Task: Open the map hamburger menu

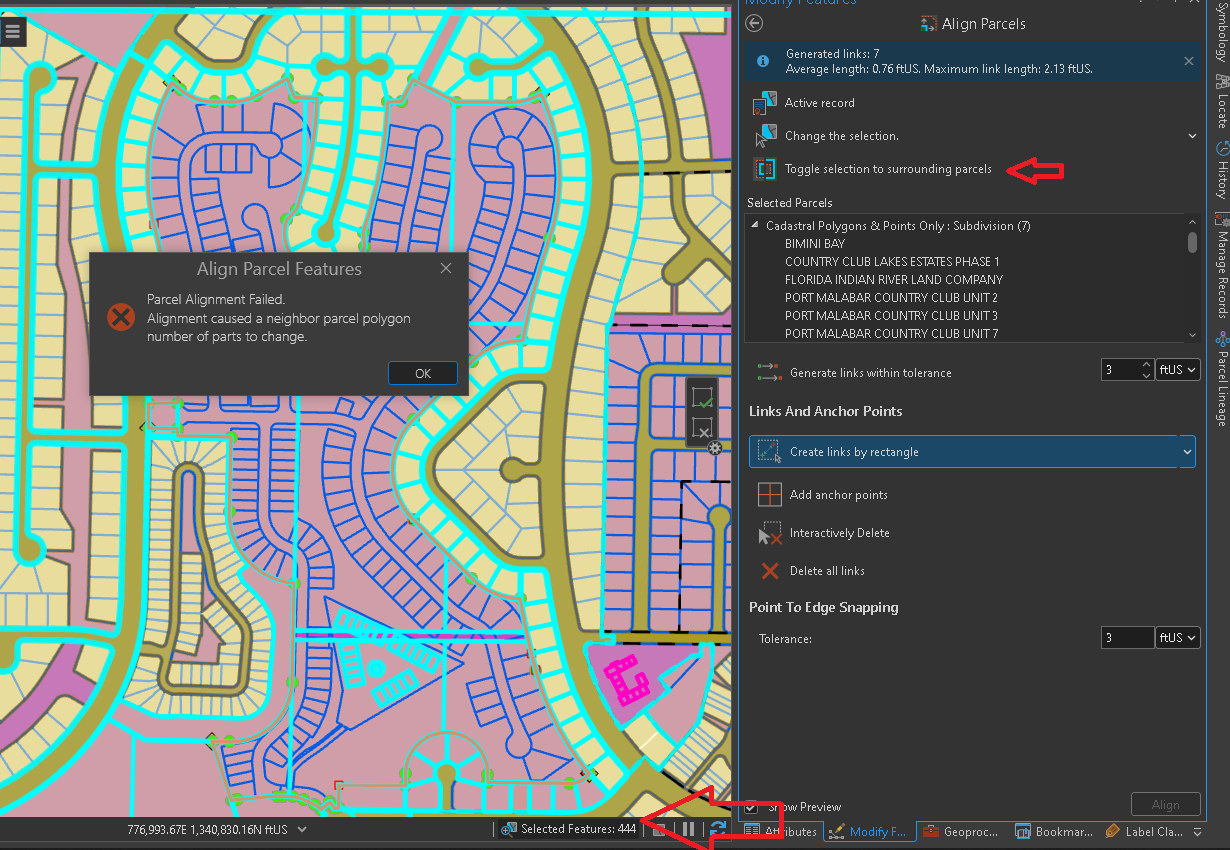Action: [14, 31]
